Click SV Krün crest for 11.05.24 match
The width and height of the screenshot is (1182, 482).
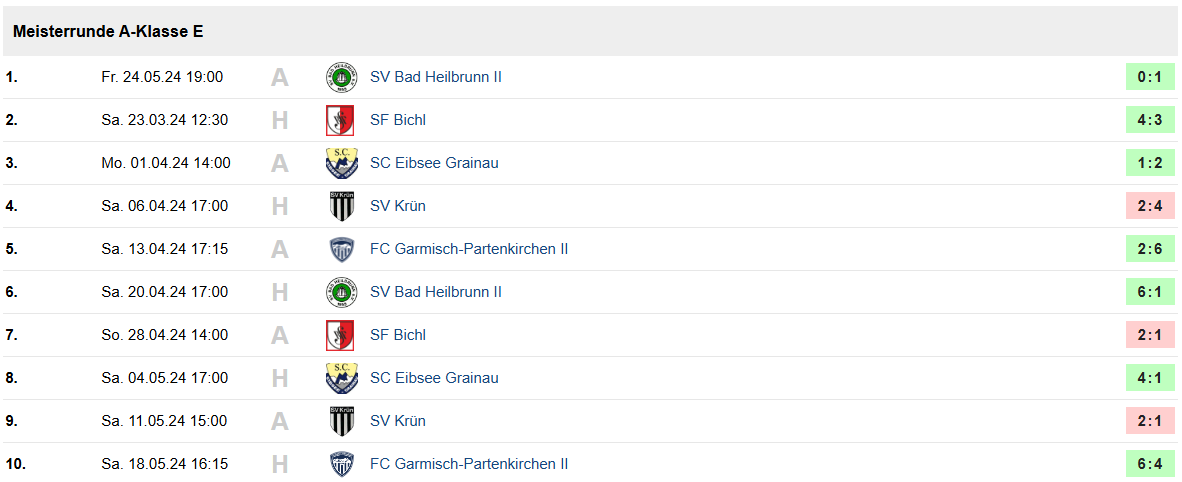341,421
